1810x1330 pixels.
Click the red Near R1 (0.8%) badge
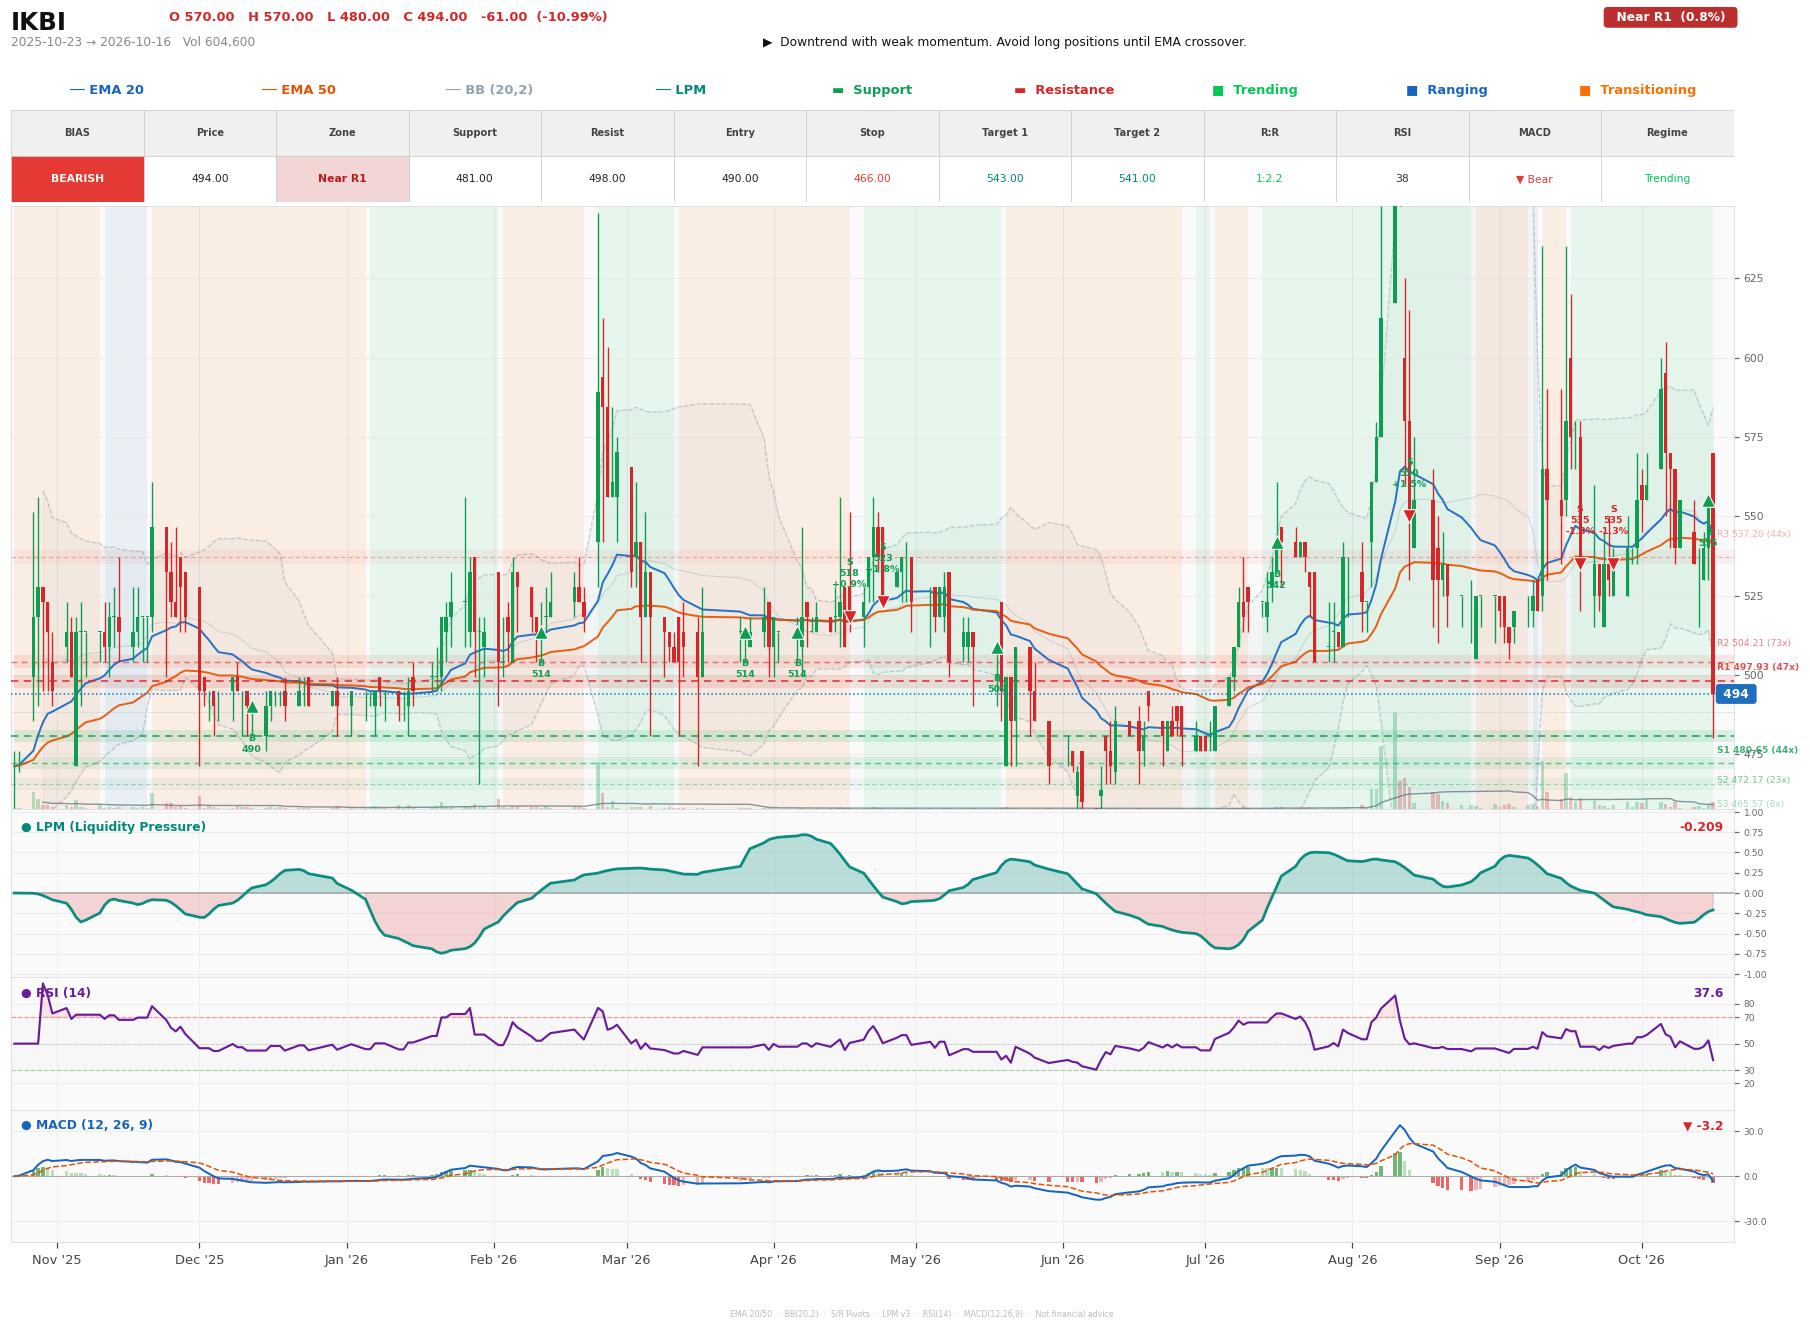[1670, 17]
